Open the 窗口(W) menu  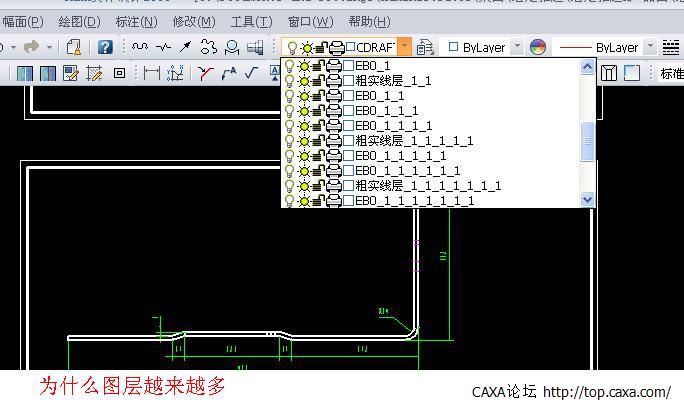click(x=310, y=22)
